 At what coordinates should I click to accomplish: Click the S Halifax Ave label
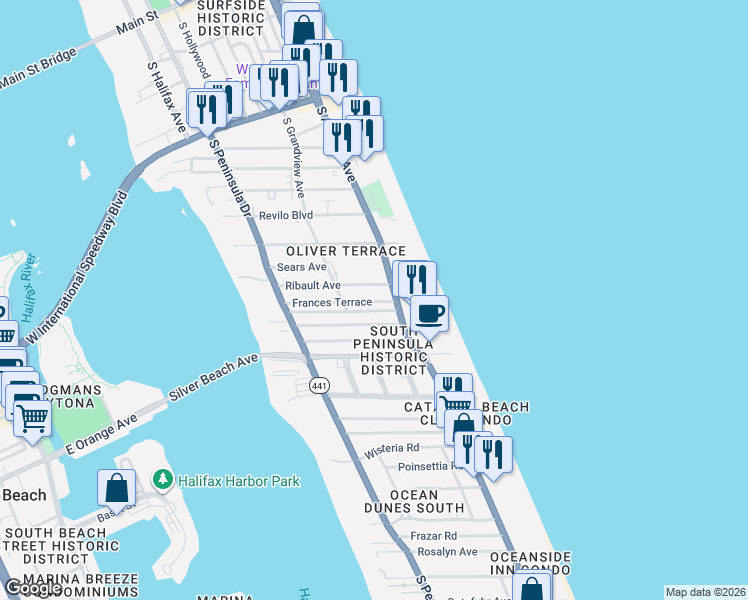pyautogui.click(x=166, y=97)
